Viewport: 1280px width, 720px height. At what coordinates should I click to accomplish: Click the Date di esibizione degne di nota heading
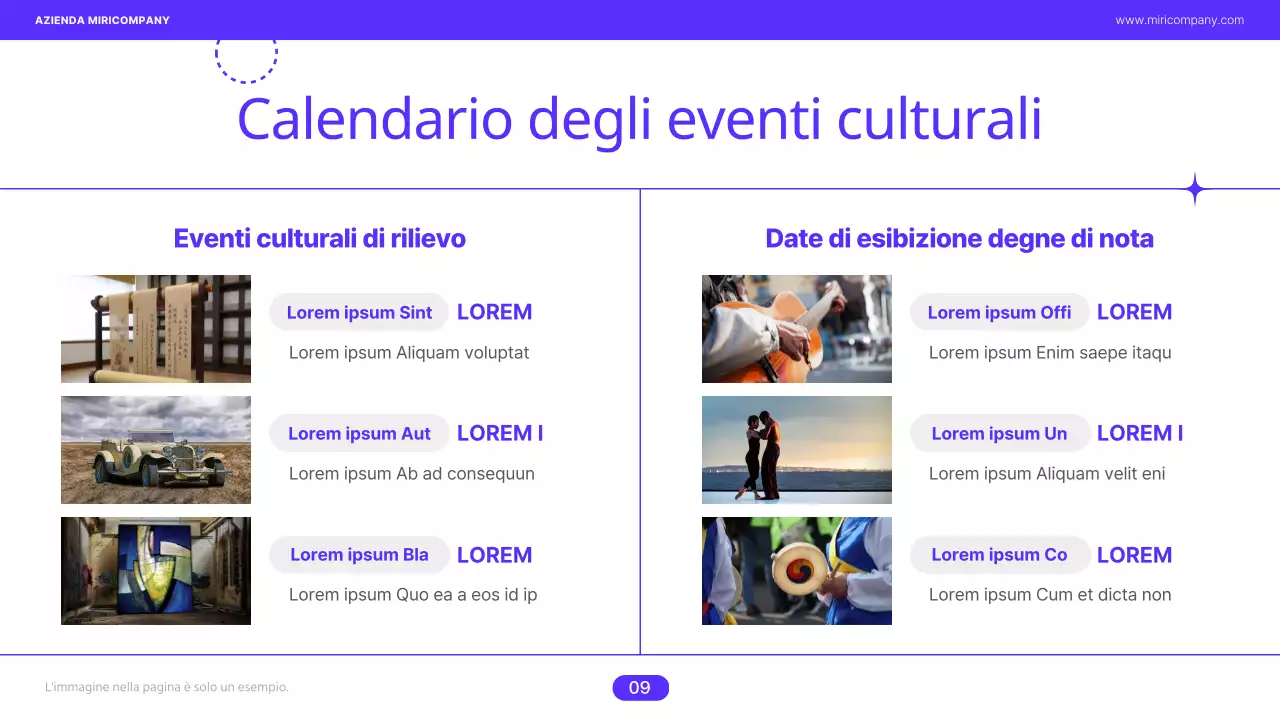tap(959, 238)
